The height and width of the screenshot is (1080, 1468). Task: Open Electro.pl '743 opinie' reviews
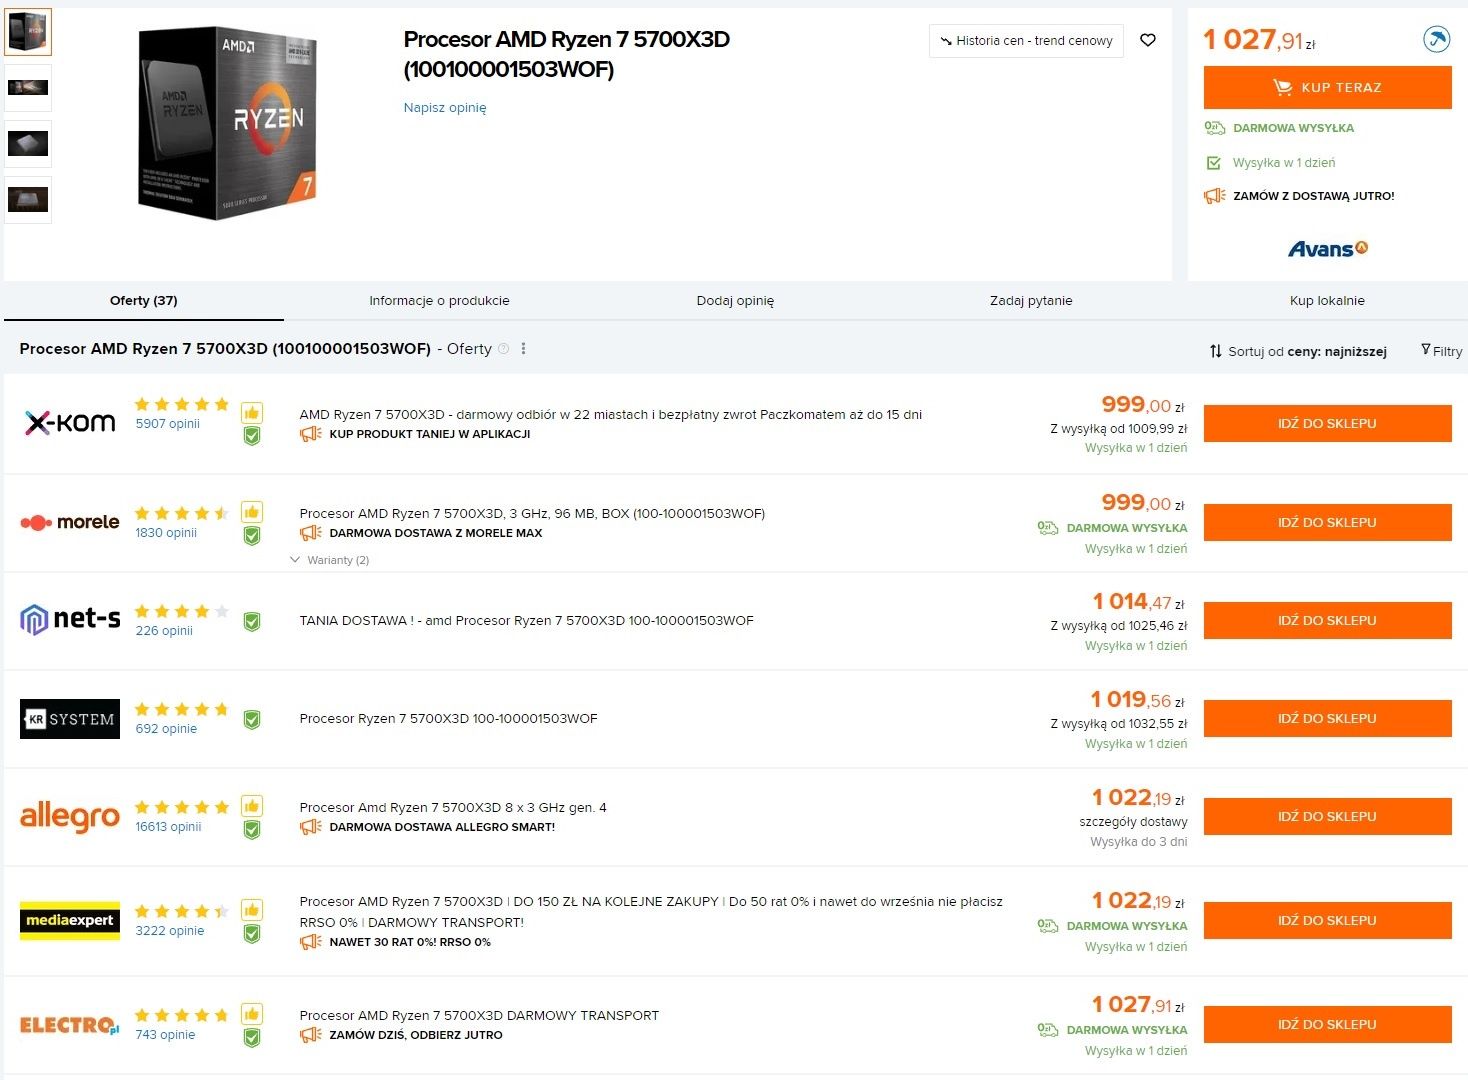click(165, 1034)
